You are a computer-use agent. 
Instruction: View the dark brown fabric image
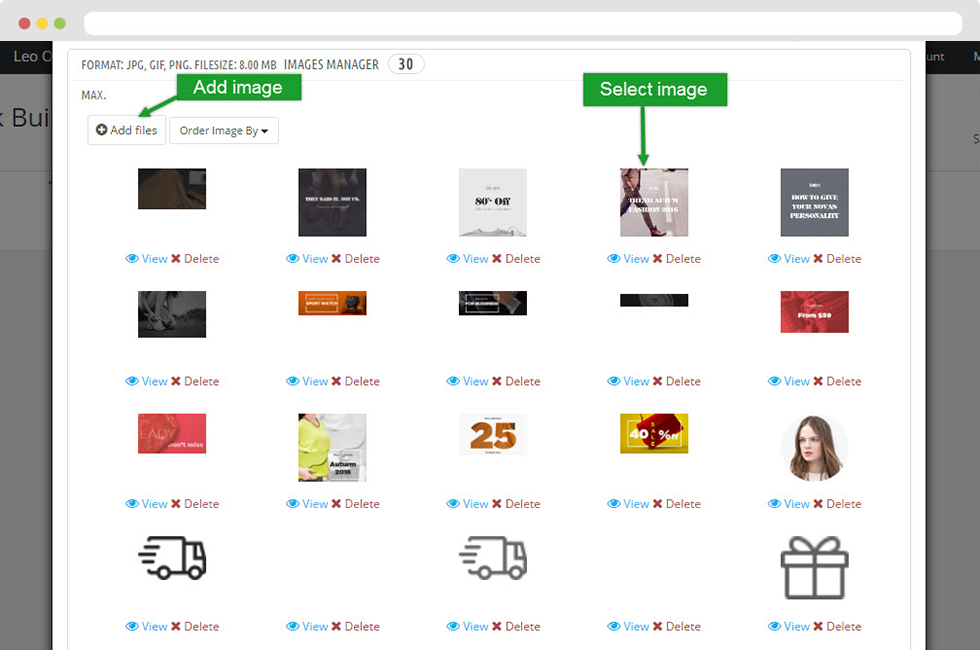click(146, 259)
